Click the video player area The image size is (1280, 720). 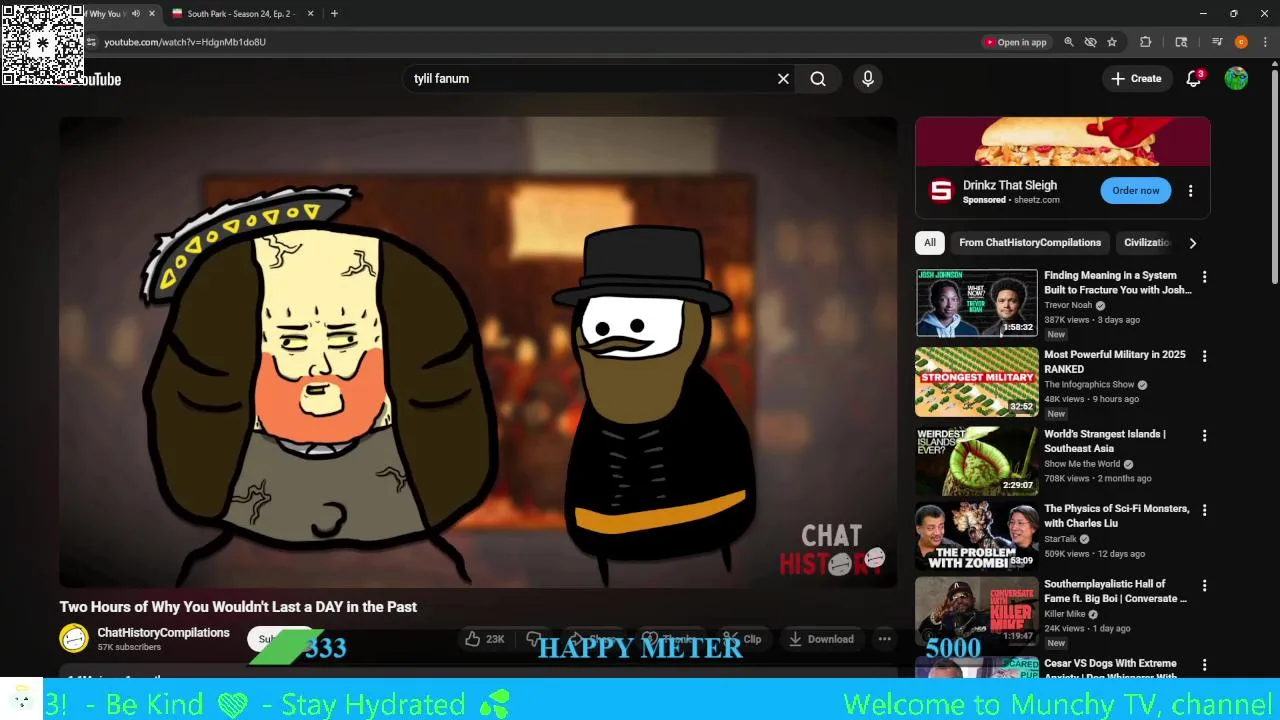[x=478, y=352]
